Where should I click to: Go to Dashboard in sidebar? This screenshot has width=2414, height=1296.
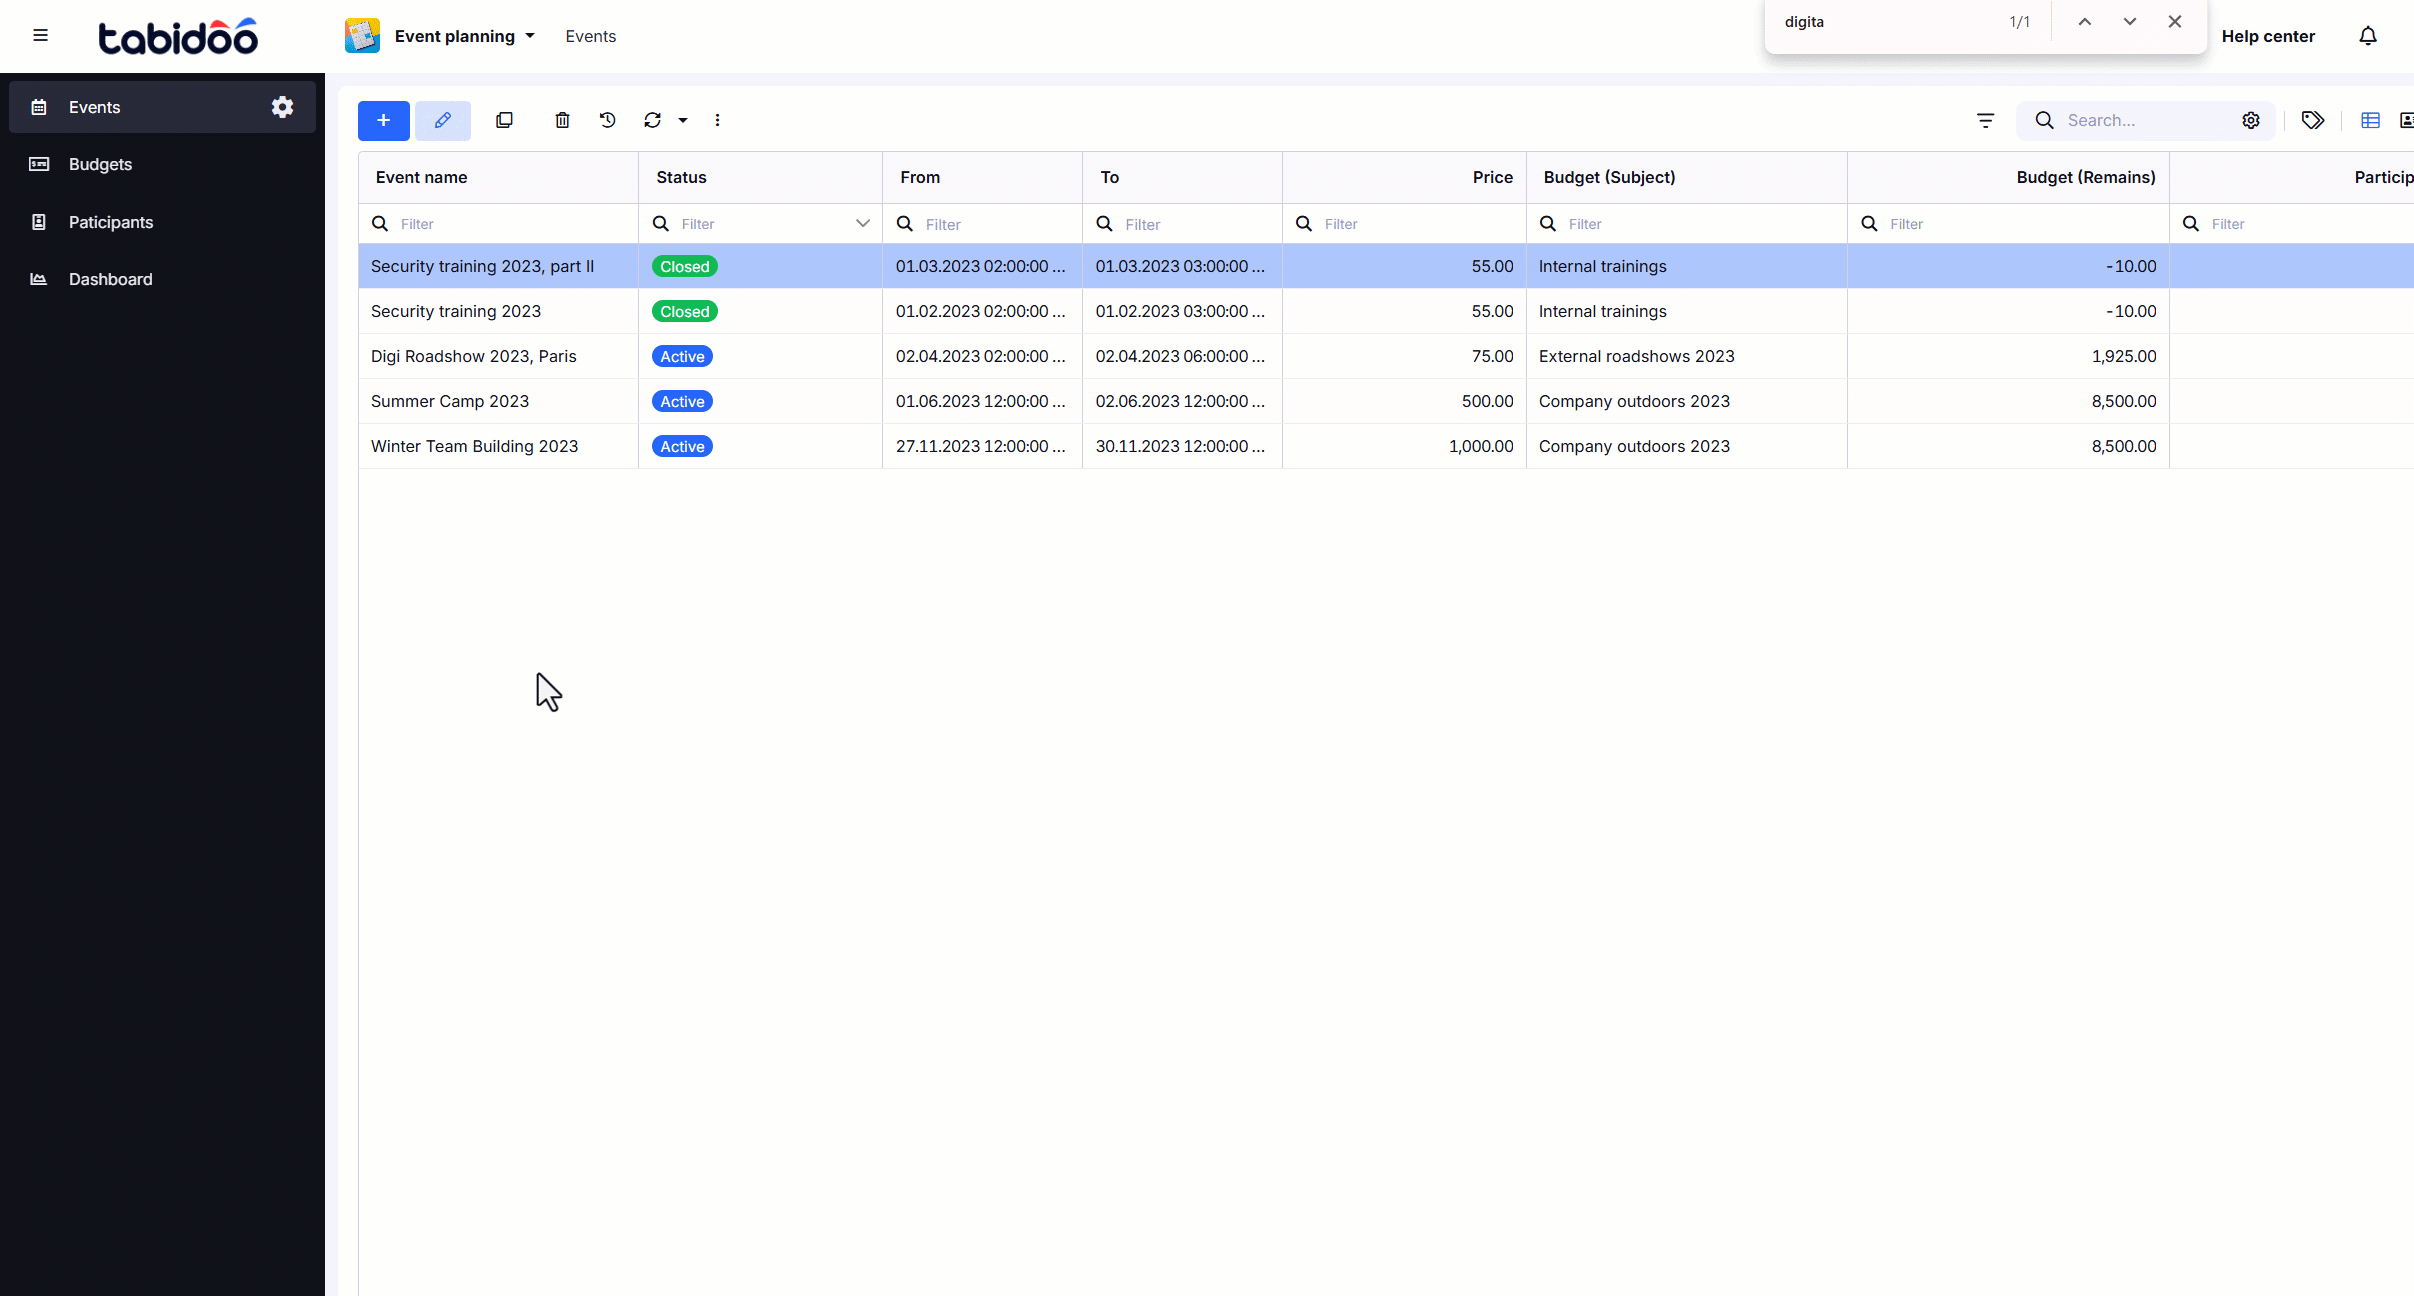click(110, 279)
